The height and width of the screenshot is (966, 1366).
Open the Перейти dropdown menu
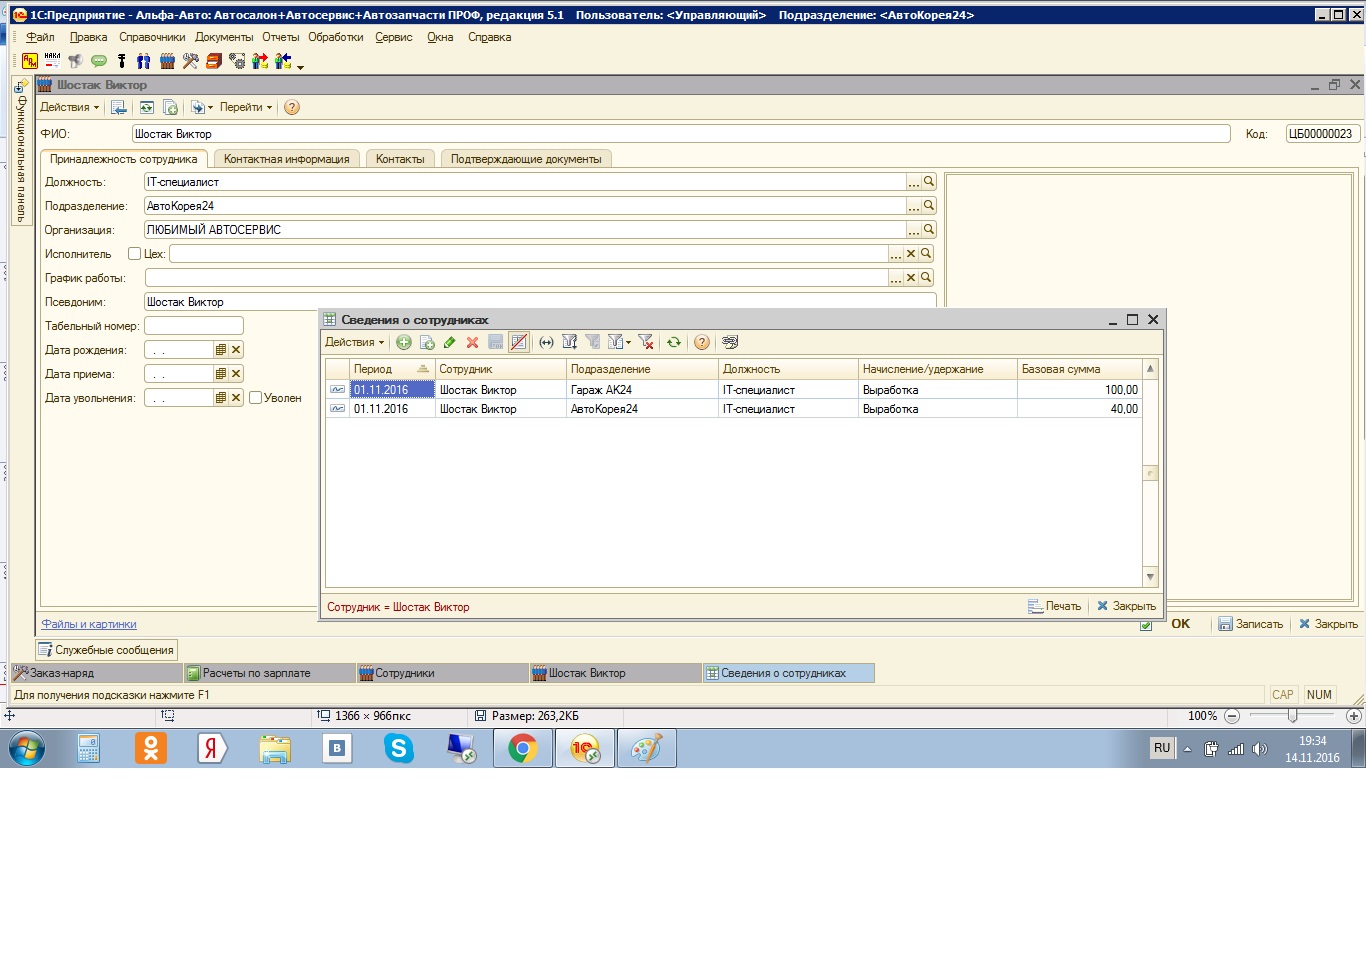click(246, 107)
